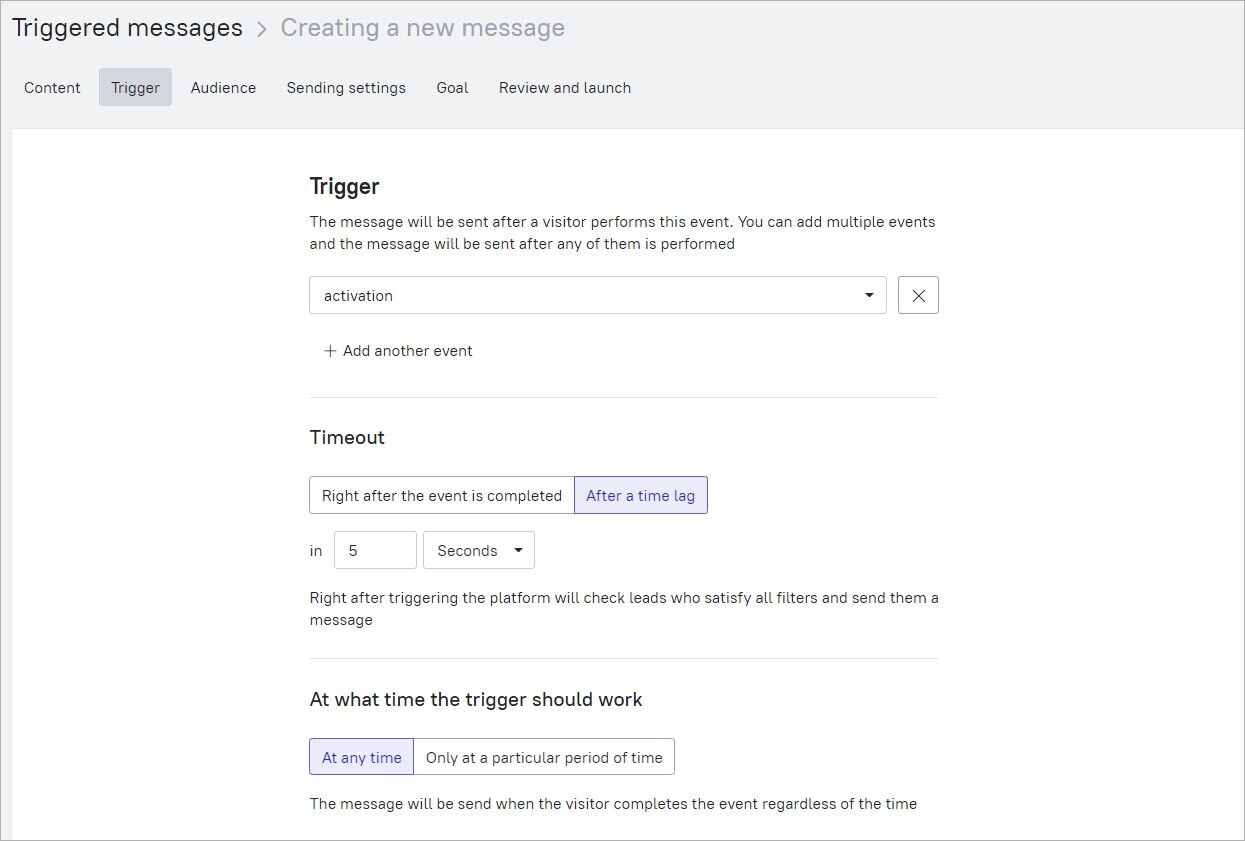Click the Creating a new message breadcrumb

point(423,27)
